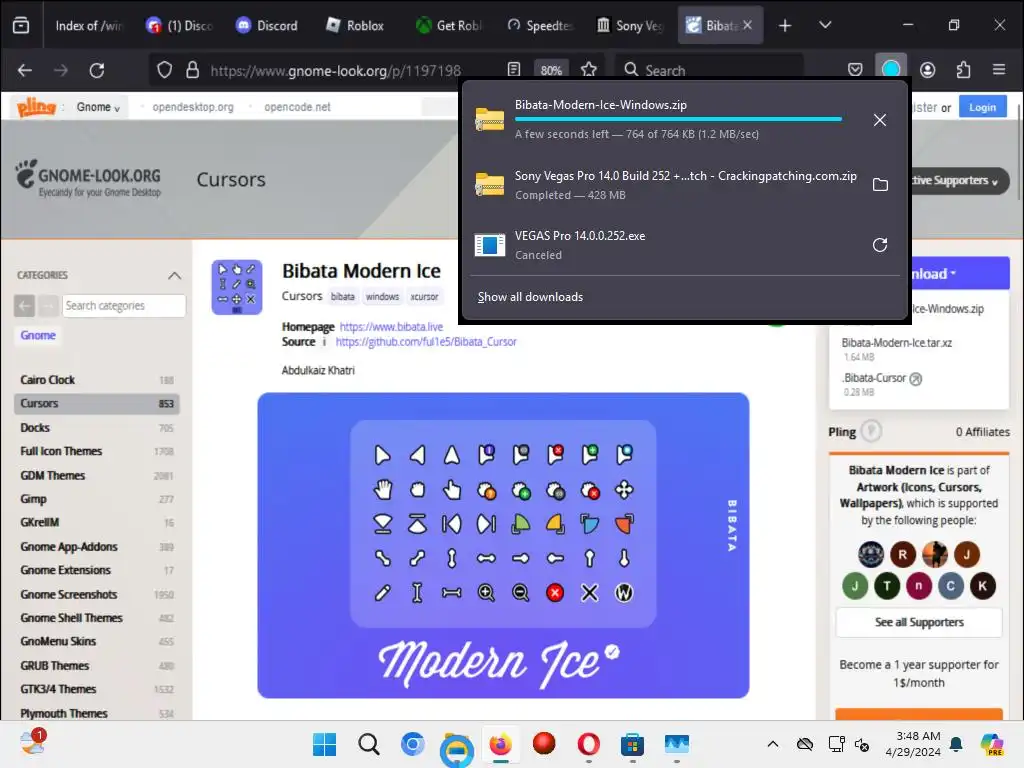The width and height of the screenshot is (1024, 768).
Task: Open the opendesktop.org link
Action: coord(193,107)
